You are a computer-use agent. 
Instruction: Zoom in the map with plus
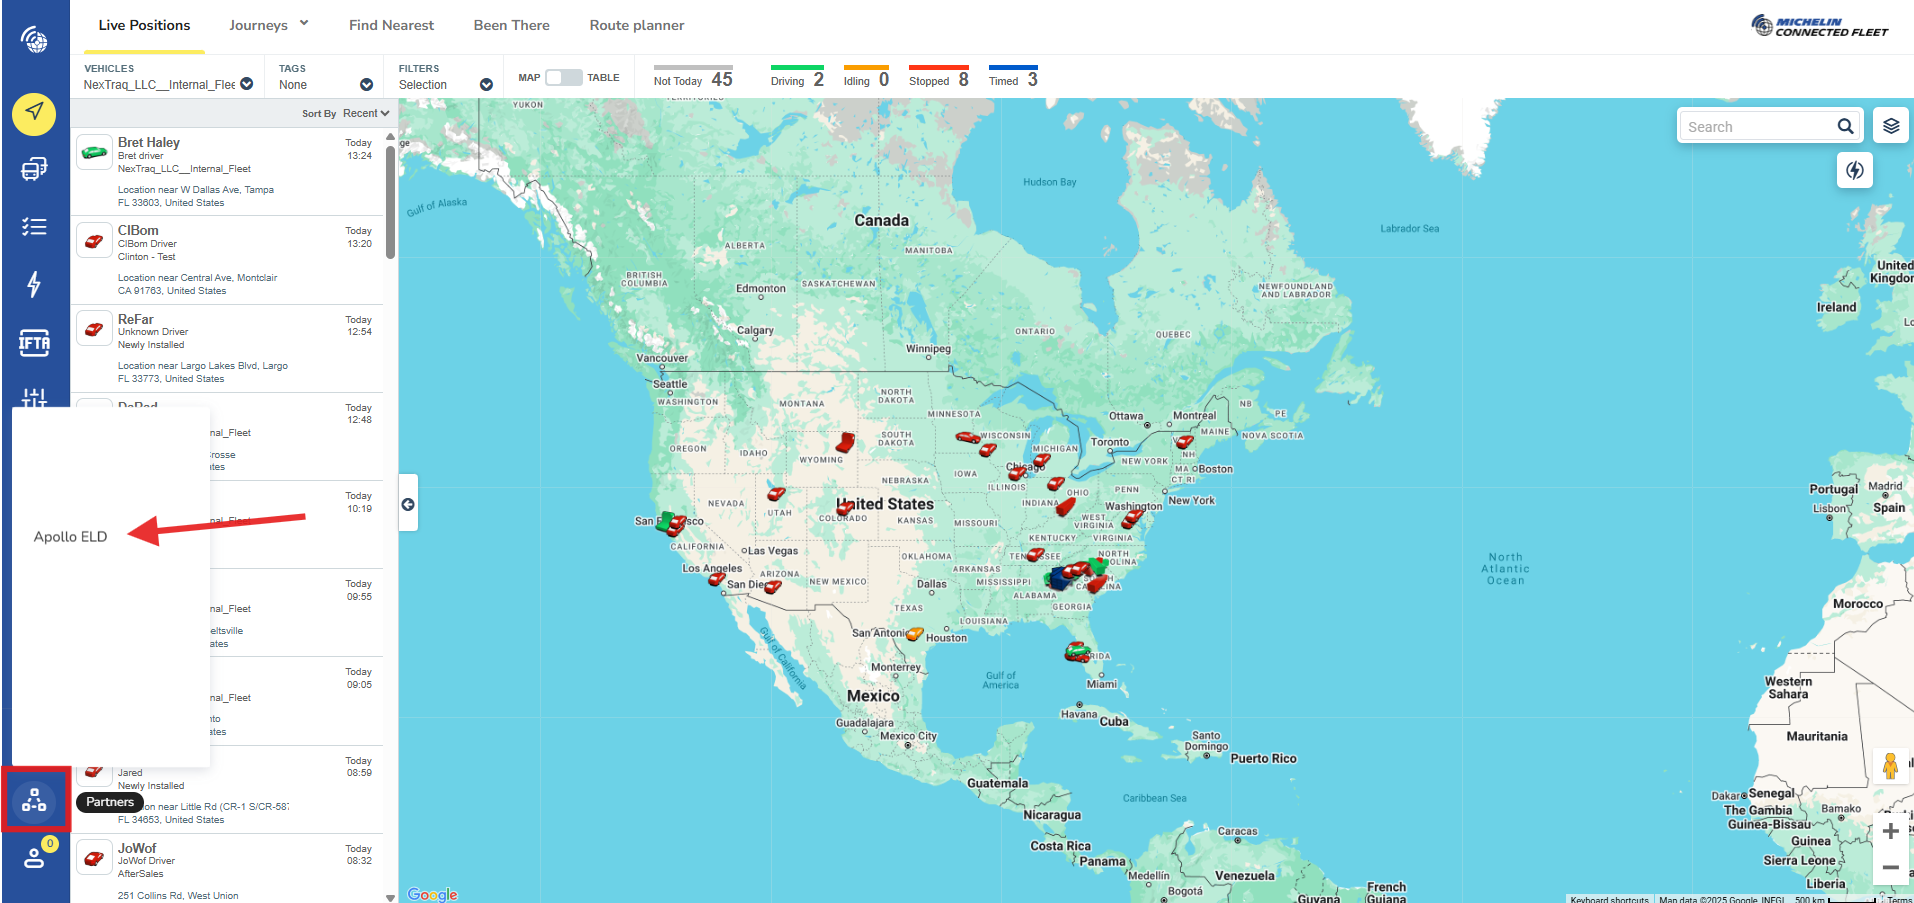click(x=1890, y=831)
